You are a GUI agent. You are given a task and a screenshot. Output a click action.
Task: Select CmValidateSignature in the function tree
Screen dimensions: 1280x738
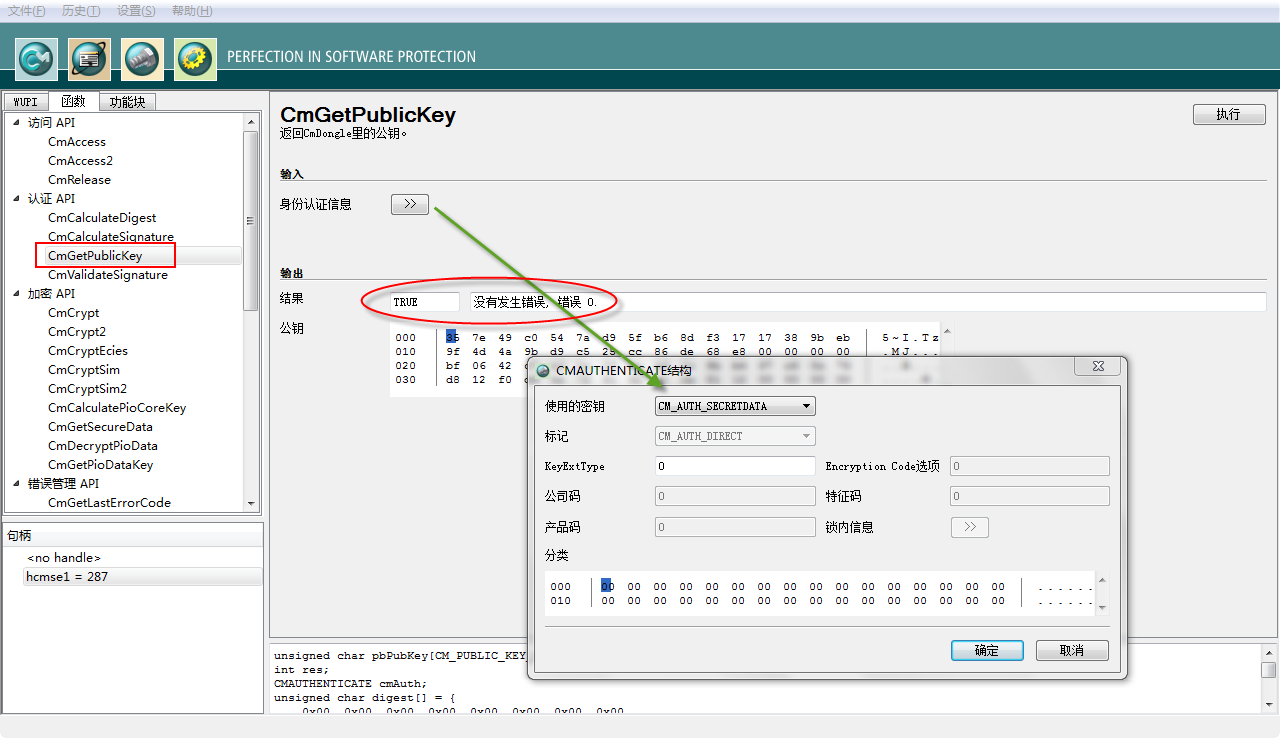(108, 275)
